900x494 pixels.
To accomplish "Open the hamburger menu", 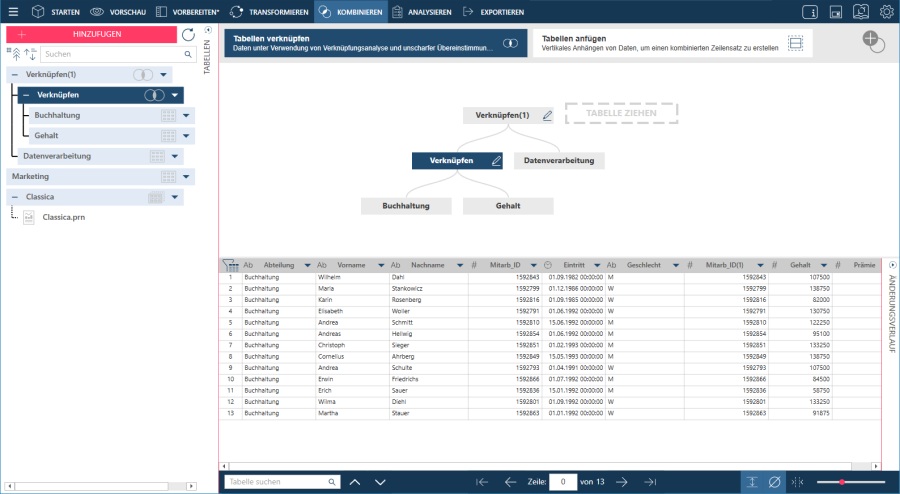I will point(13,12).
